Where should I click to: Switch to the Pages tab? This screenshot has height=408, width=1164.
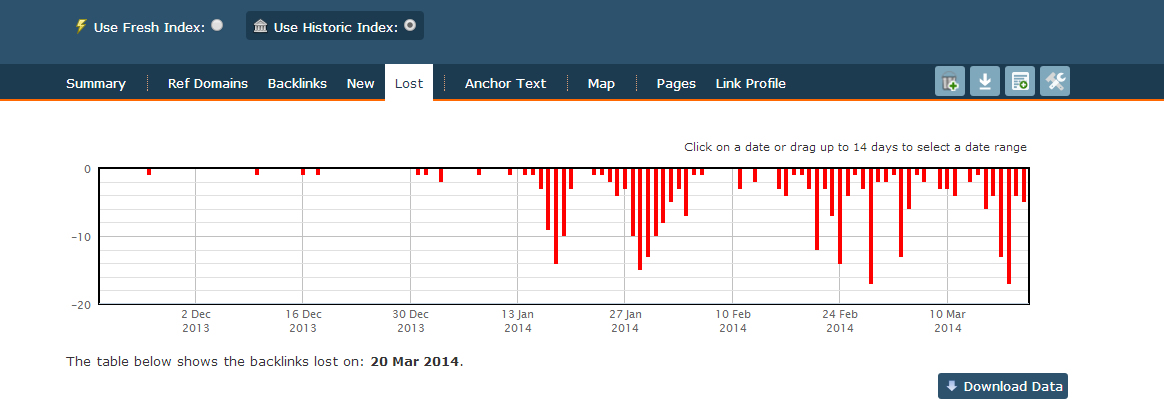pos(676,84)
